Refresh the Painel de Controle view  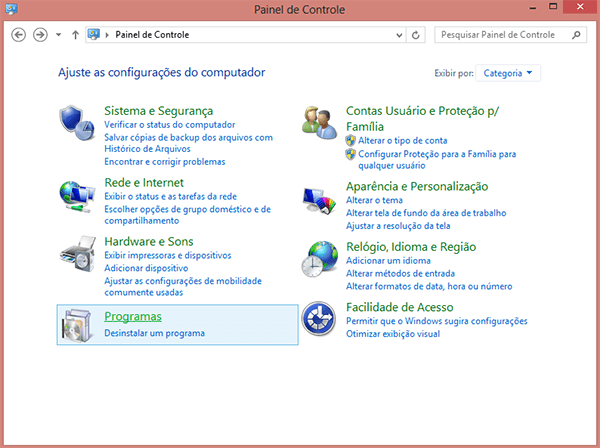coord(416,35)
